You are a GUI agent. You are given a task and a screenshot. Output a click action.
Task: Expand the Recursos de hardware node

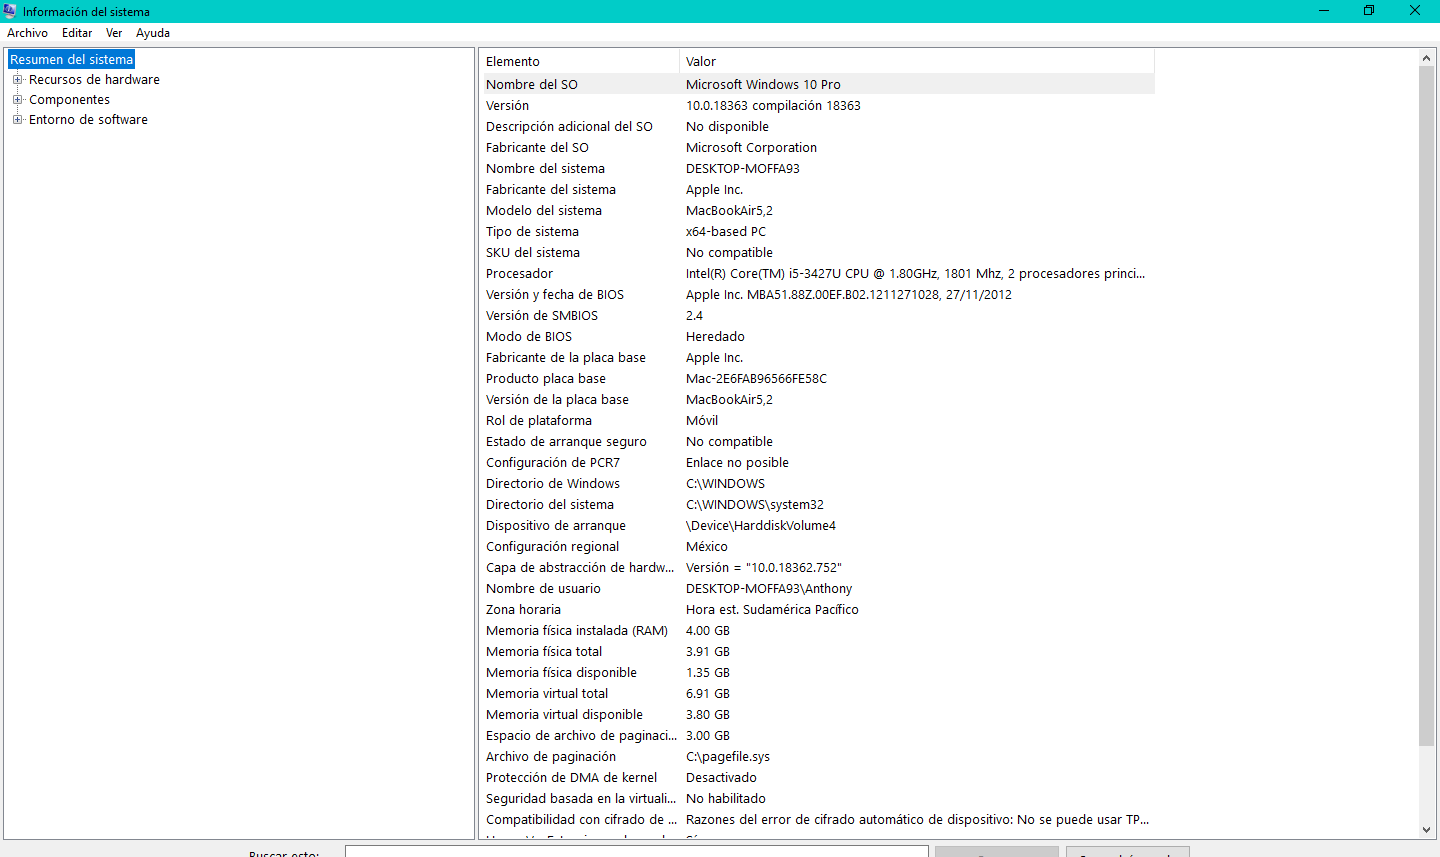coord(17,80)
